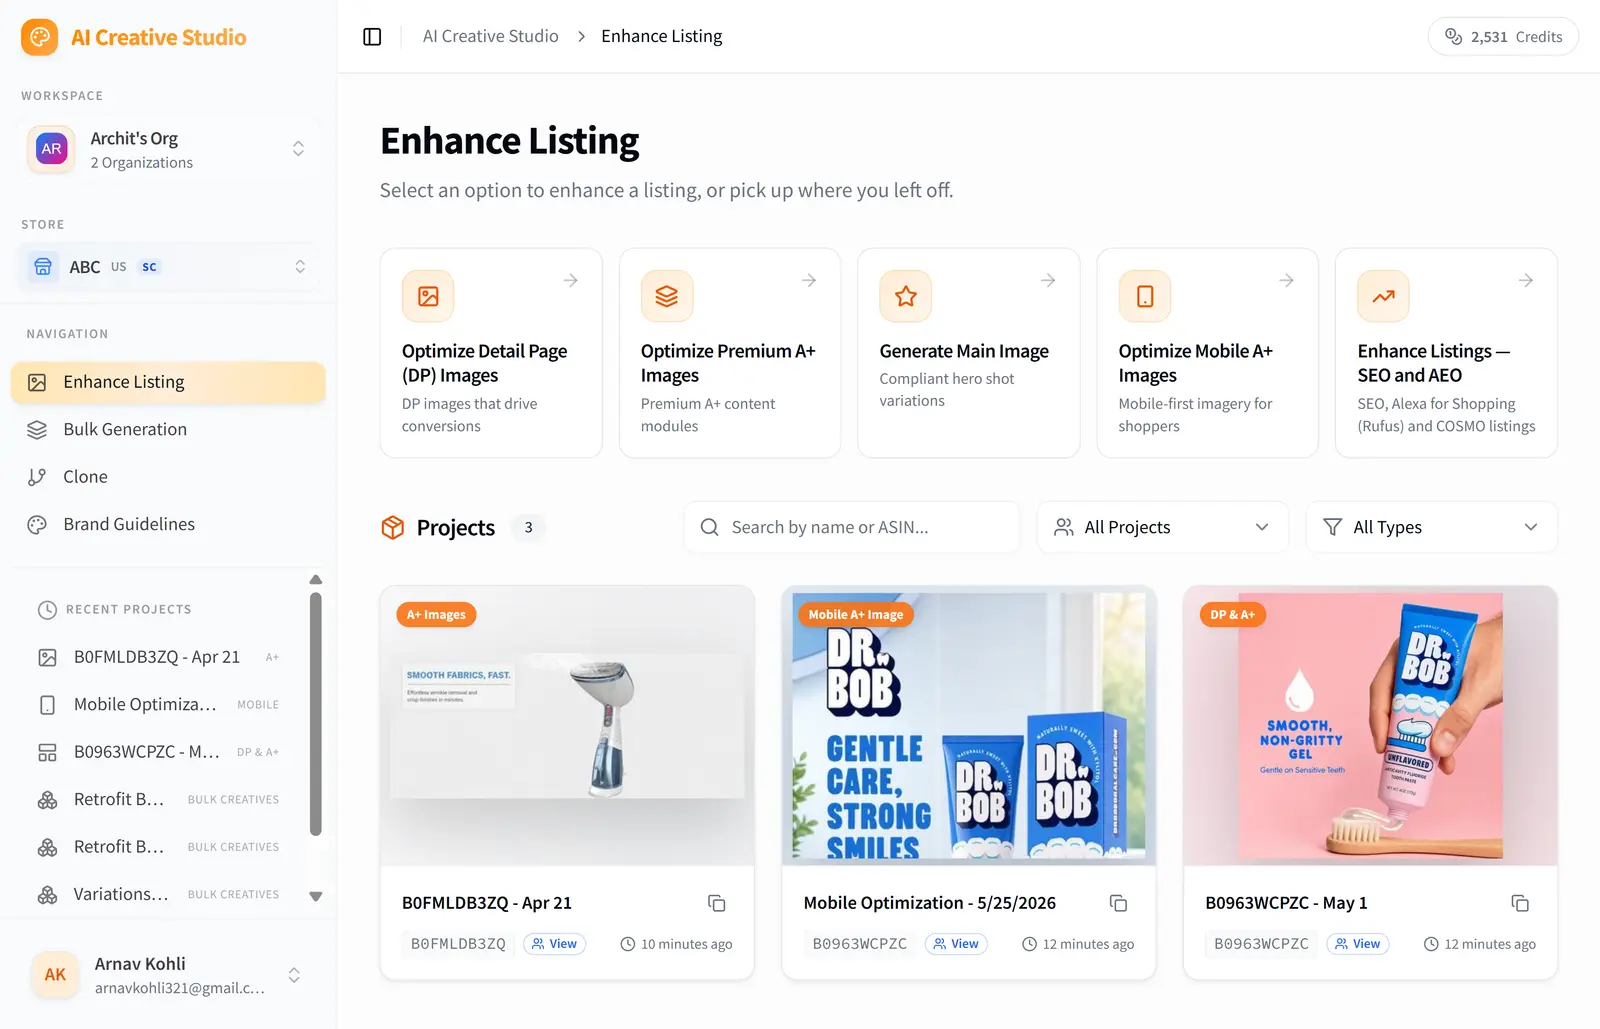The image size is (1600, 1029).
Task: Click the Projects count badge 3
Action: 528,527
